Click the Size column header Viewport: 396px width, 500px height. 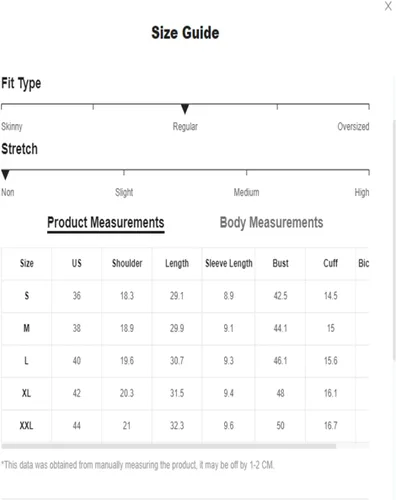pos(27,263)
